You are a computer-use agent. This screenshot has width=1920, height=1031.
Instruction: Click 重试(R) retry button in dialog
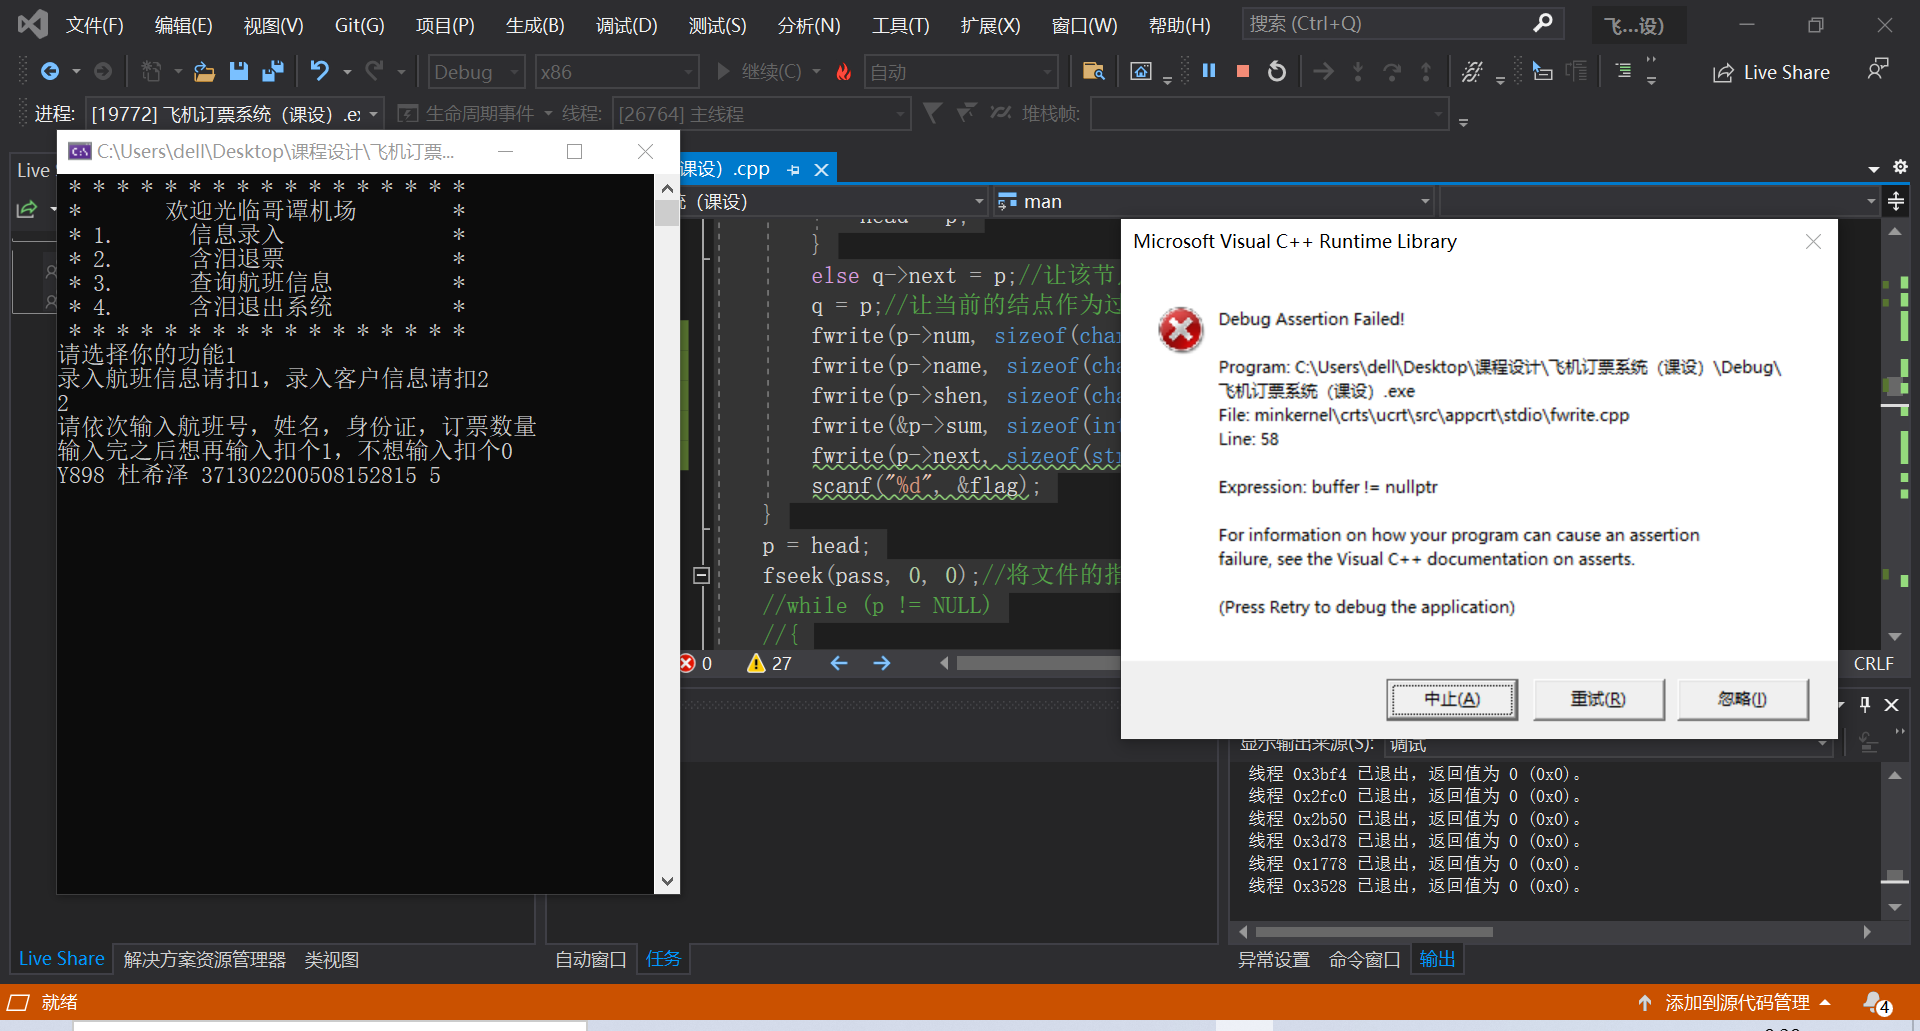(x=1598, y=699)
